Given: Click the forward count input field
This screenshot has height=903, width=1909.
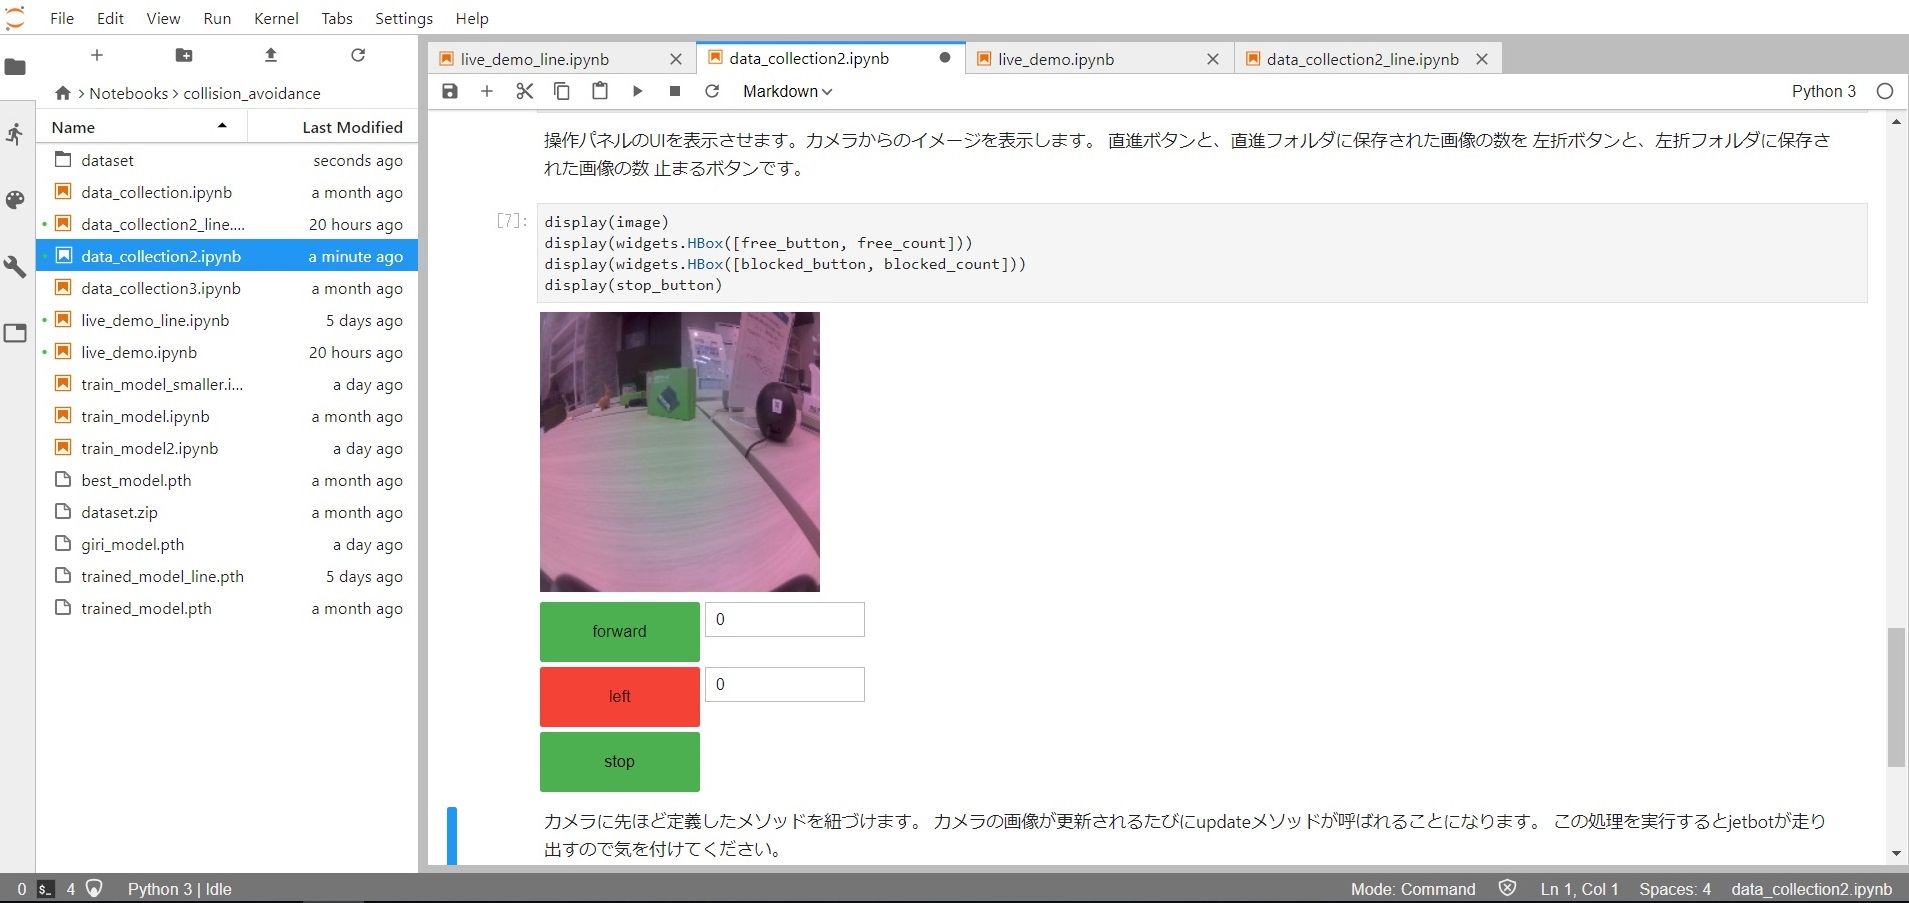Looking at the screenshot, I should [x=785, y=619].
